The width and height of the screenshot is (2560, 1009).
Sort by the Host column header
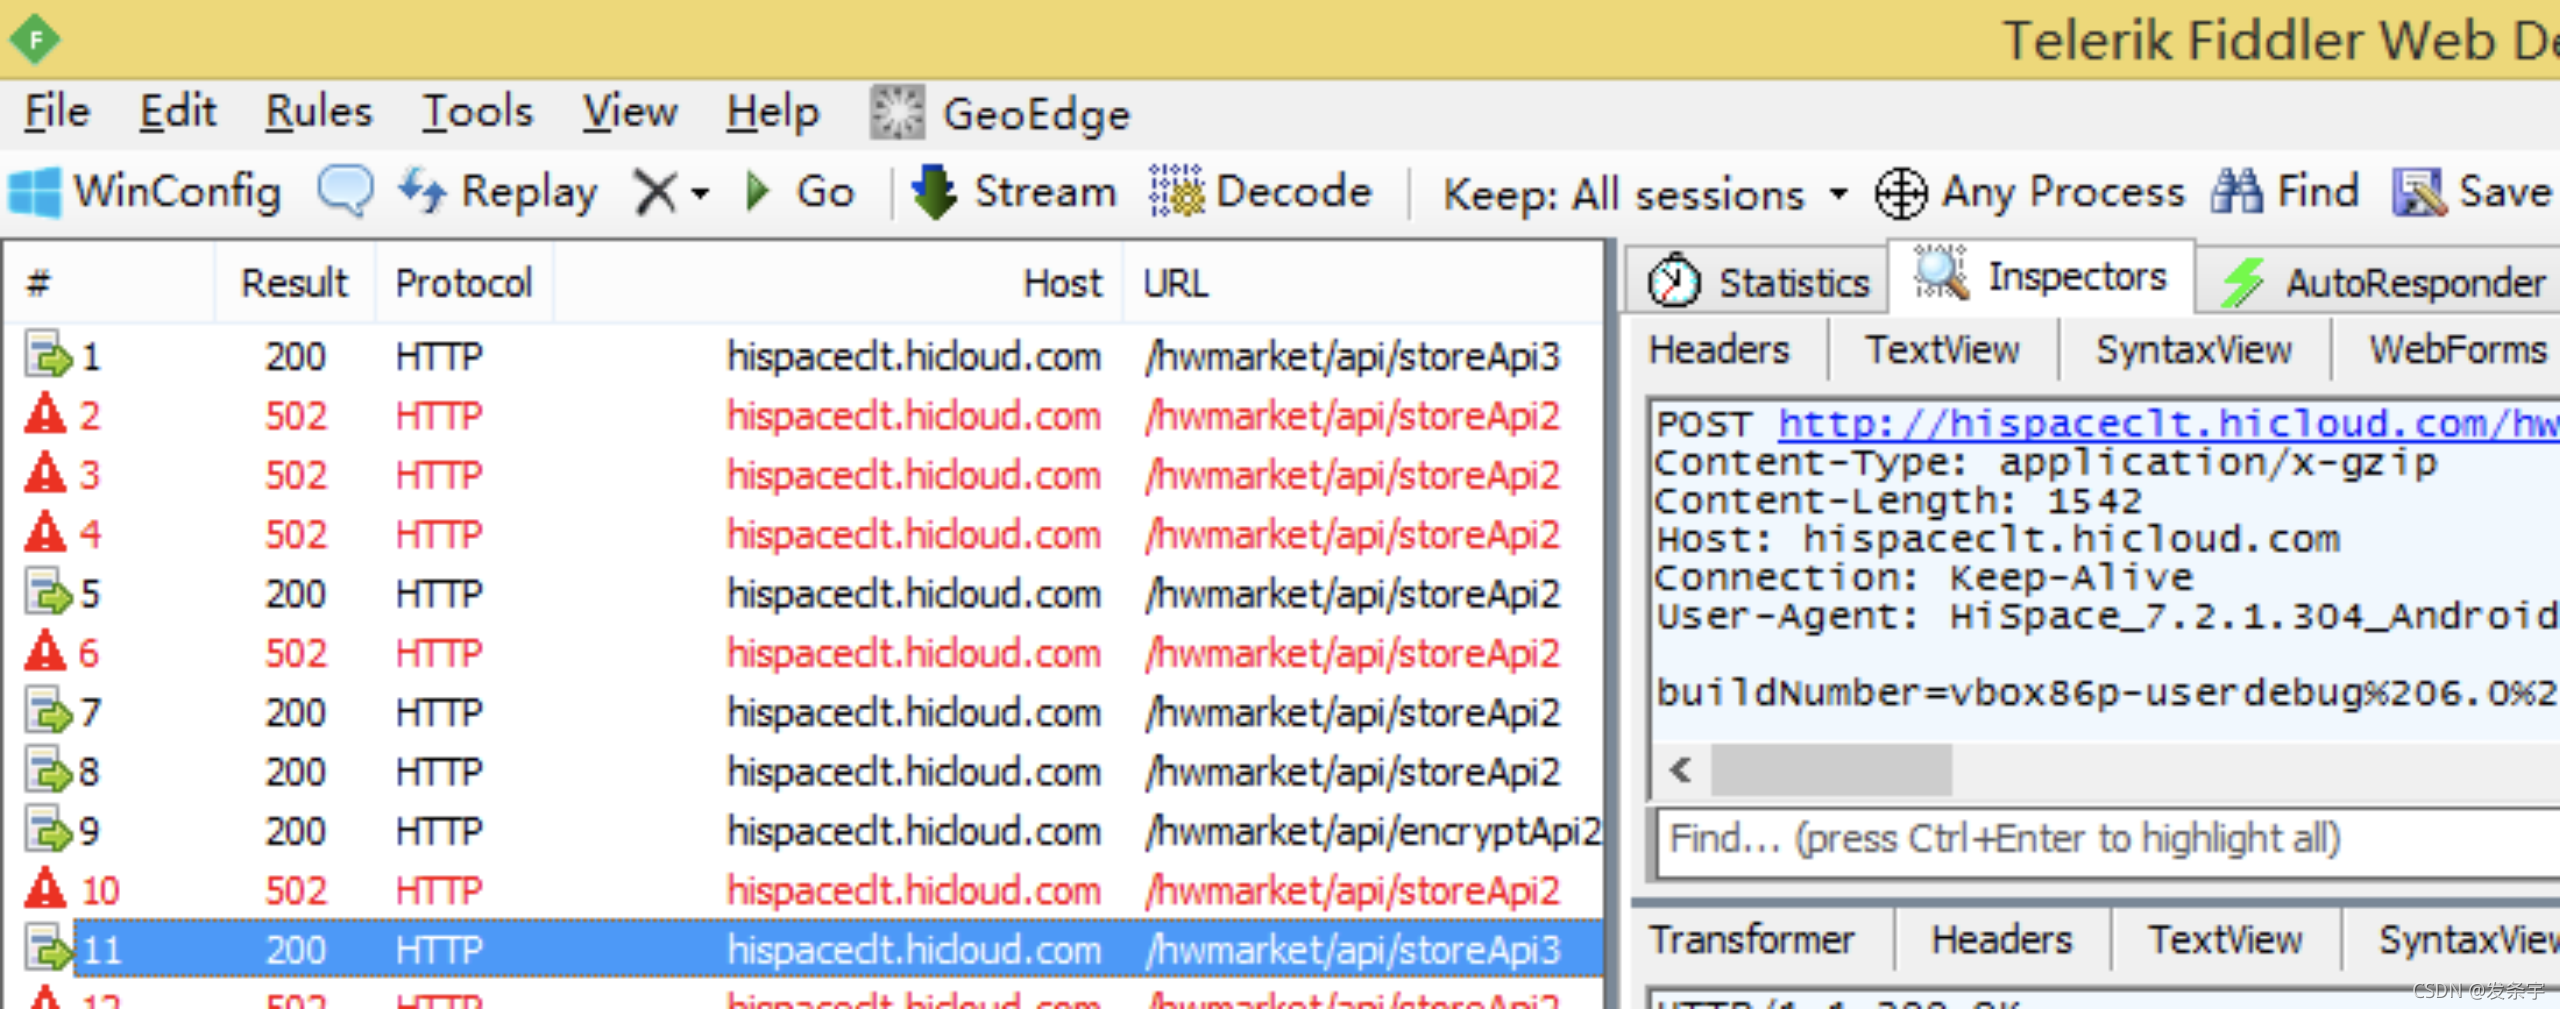point(838,283)
